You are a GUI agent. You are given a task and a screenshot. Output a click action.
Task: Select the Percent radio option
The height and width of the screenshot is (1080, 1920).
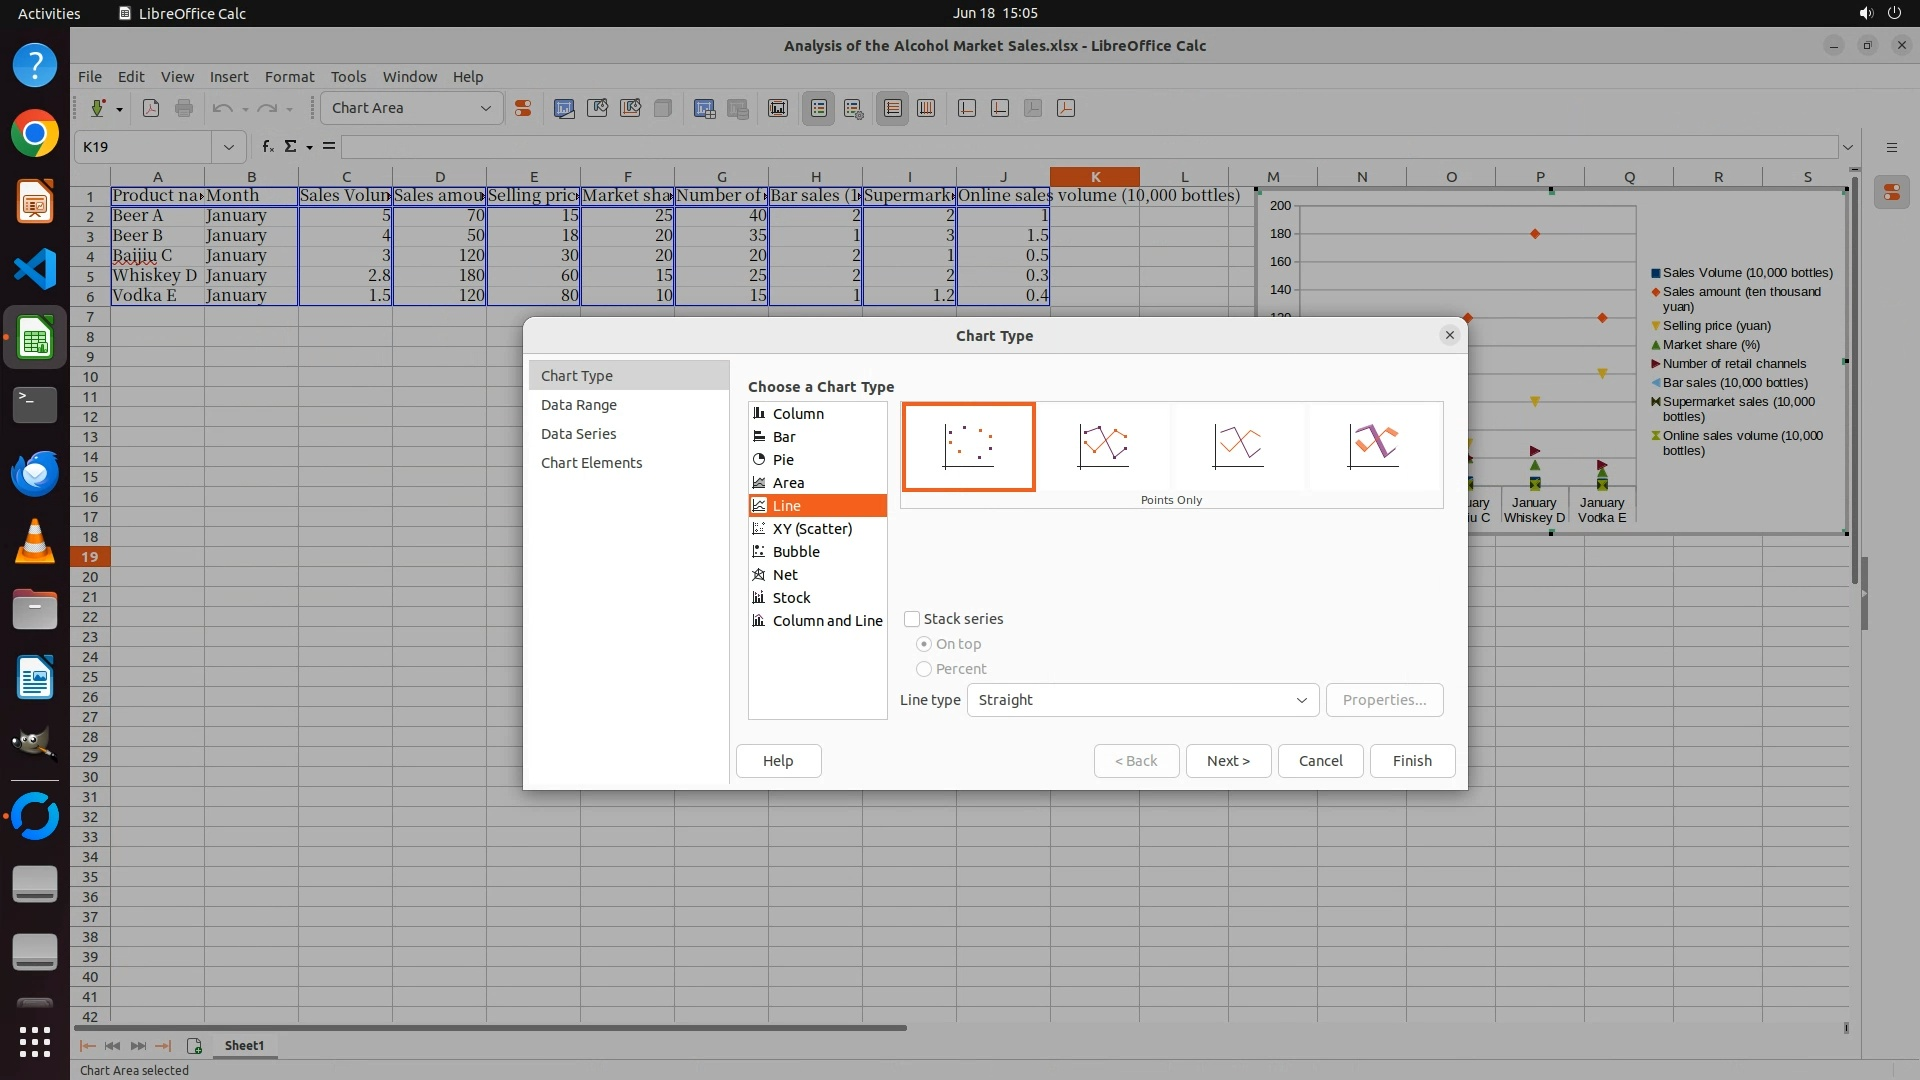924,669
